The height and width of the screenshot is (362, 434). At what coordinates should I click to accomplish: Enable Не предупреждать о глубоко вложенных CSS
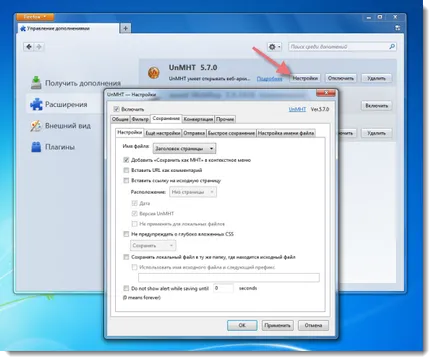coord(126,234)
